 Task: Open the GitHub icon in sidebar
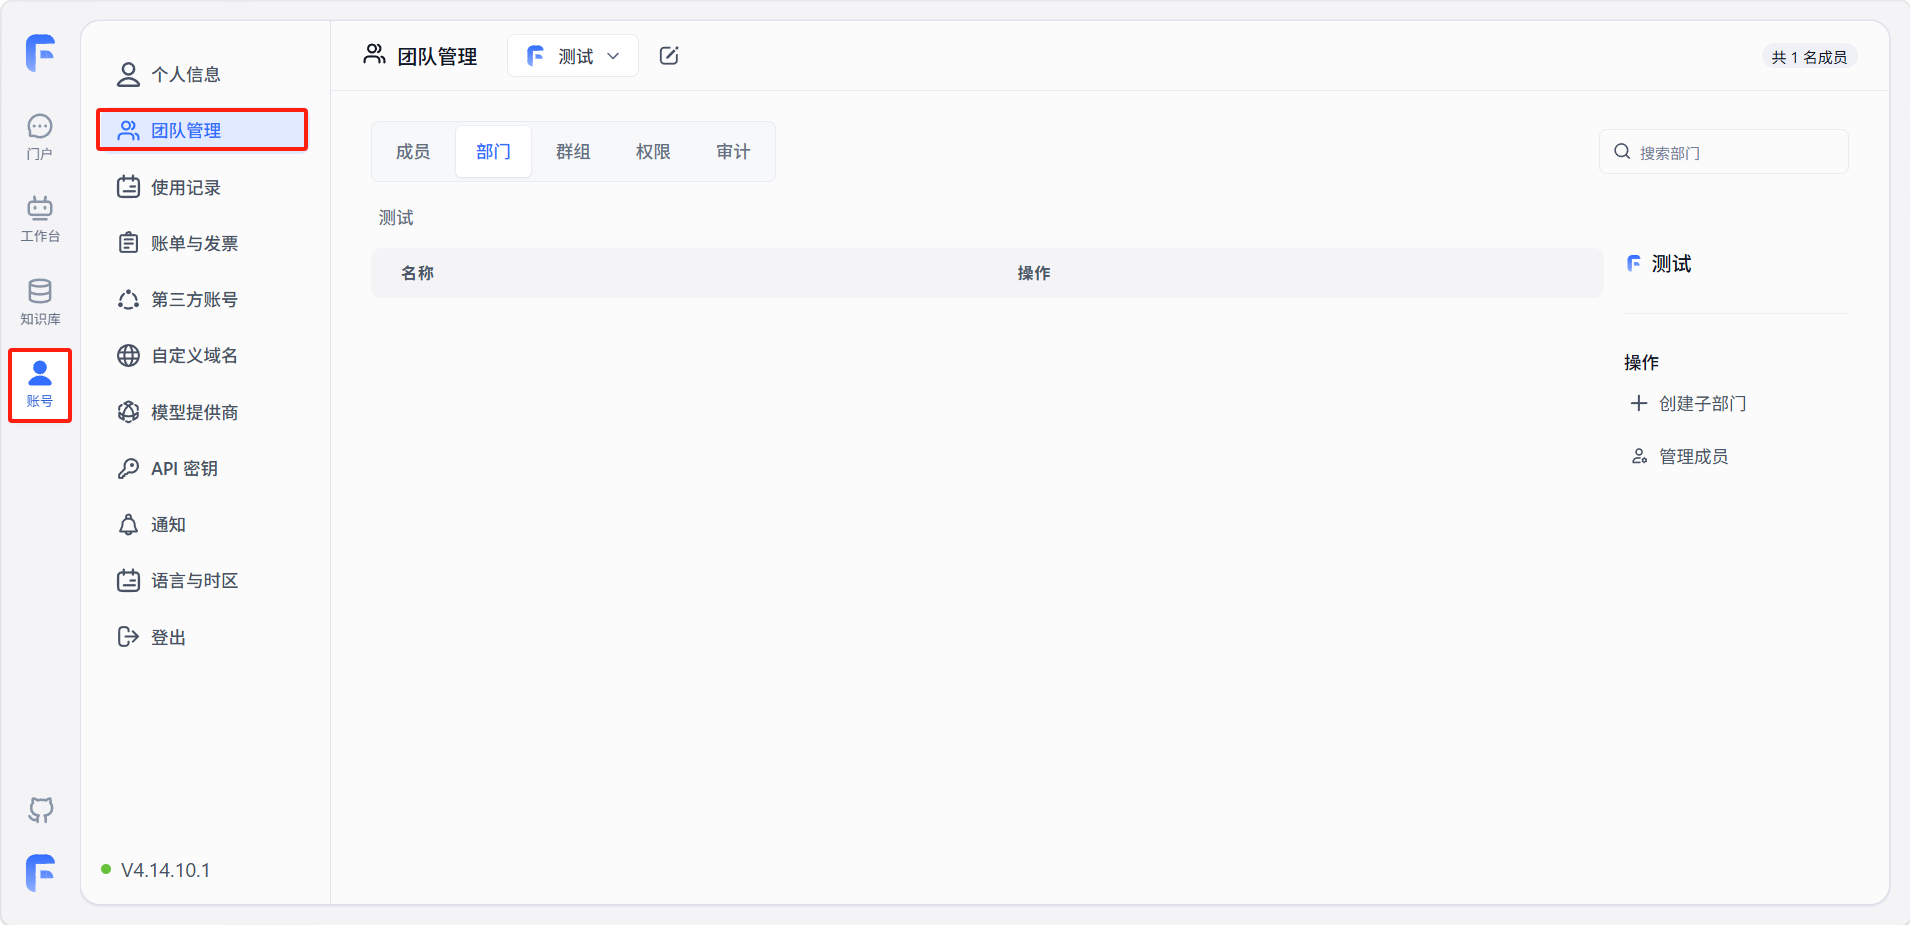pos(40,810)
